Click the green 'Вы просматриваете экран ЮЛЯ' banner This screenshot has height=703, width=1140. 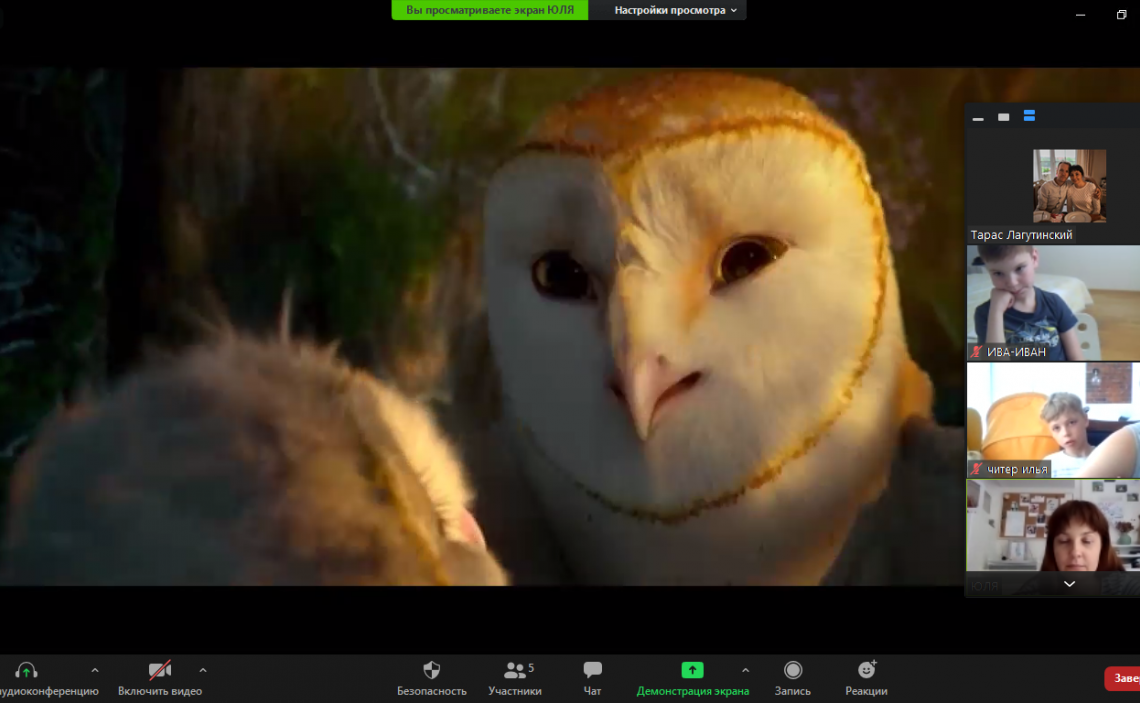pos(489,10)
